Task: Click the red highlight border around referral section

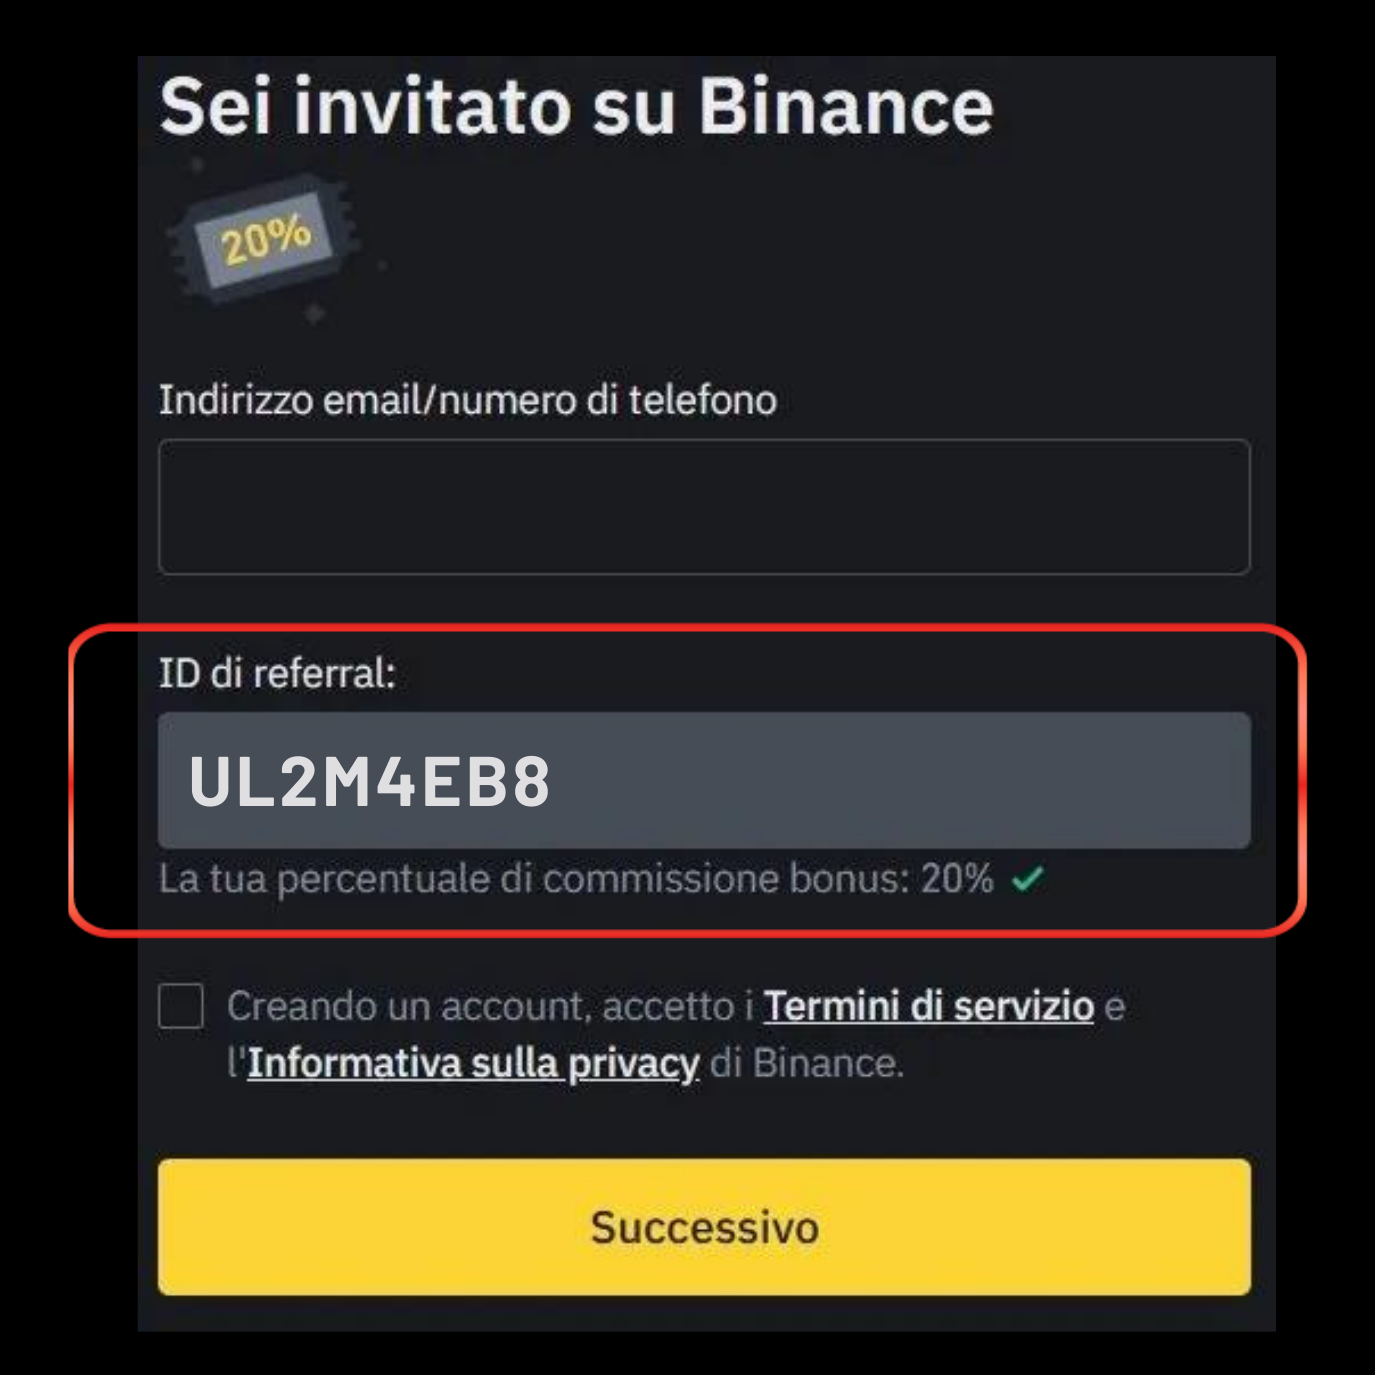Action: [688, 626]
